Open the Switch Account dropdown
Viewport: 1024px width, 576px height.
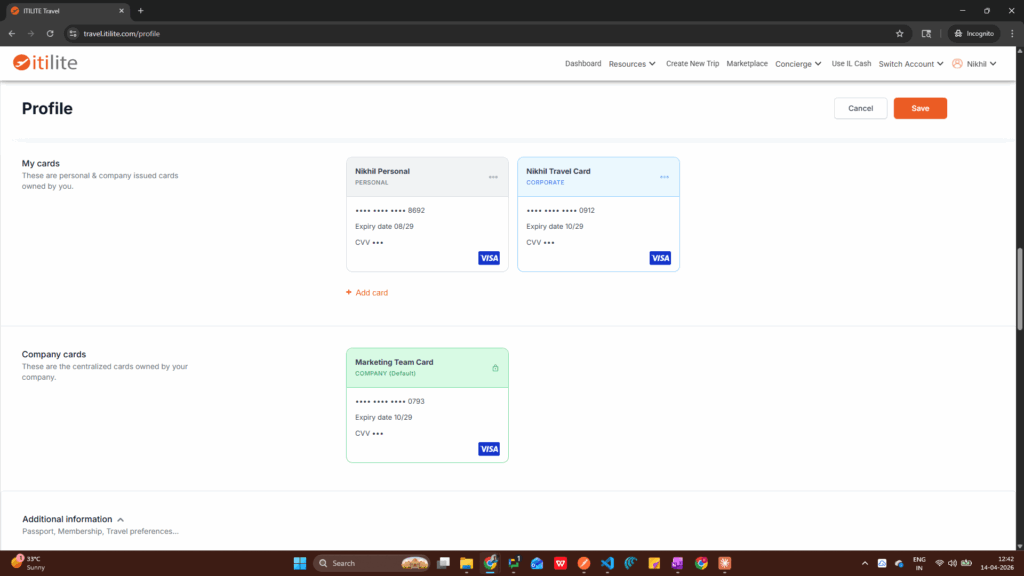(x=911, y=64)
